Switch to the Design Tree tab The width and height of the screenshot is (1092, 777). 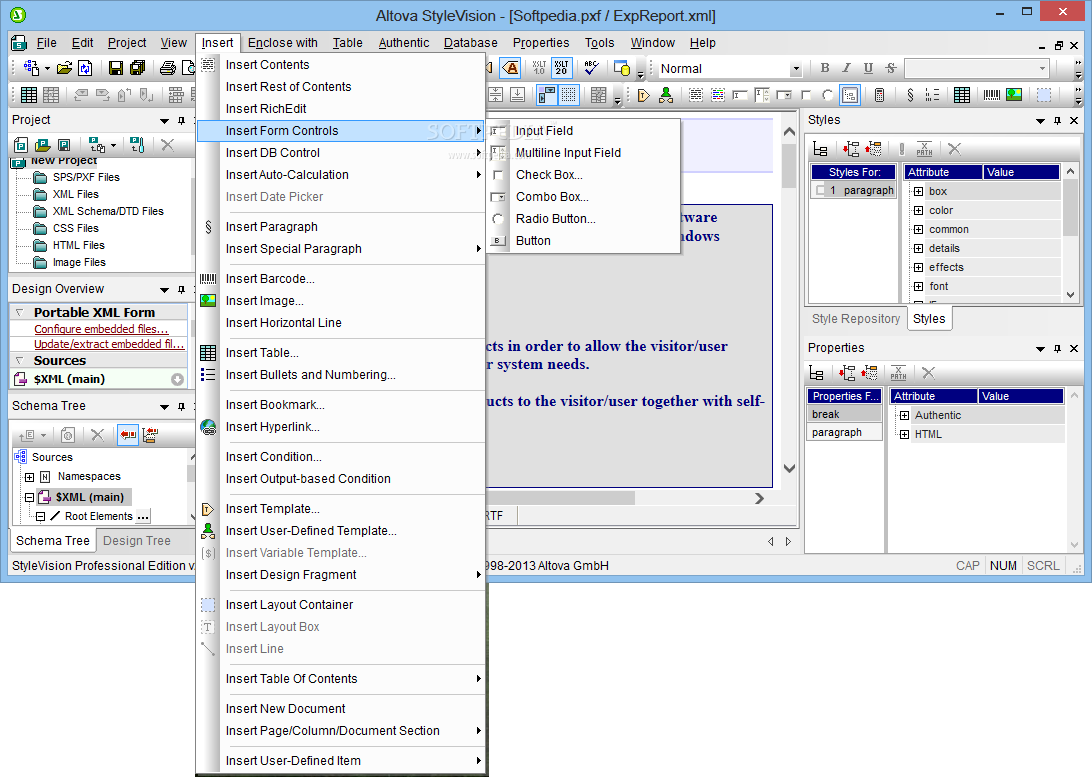click(x=136, y=540)
